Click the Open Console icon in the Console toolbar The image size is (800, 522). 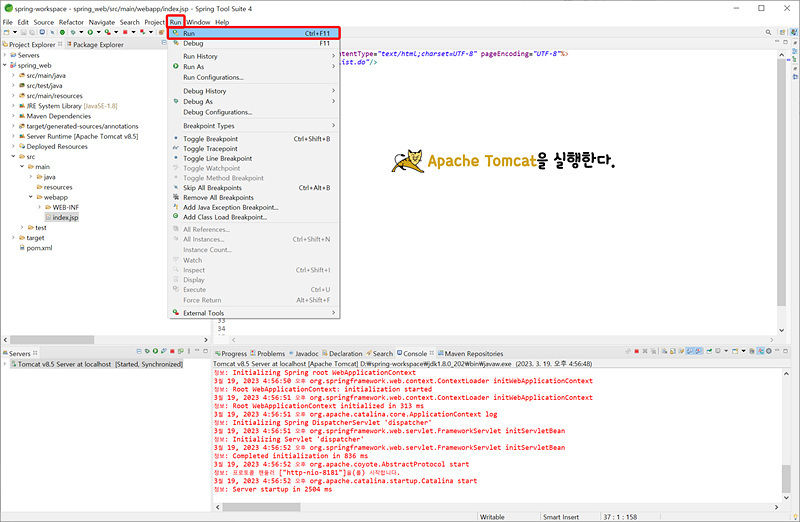(735, 351)
